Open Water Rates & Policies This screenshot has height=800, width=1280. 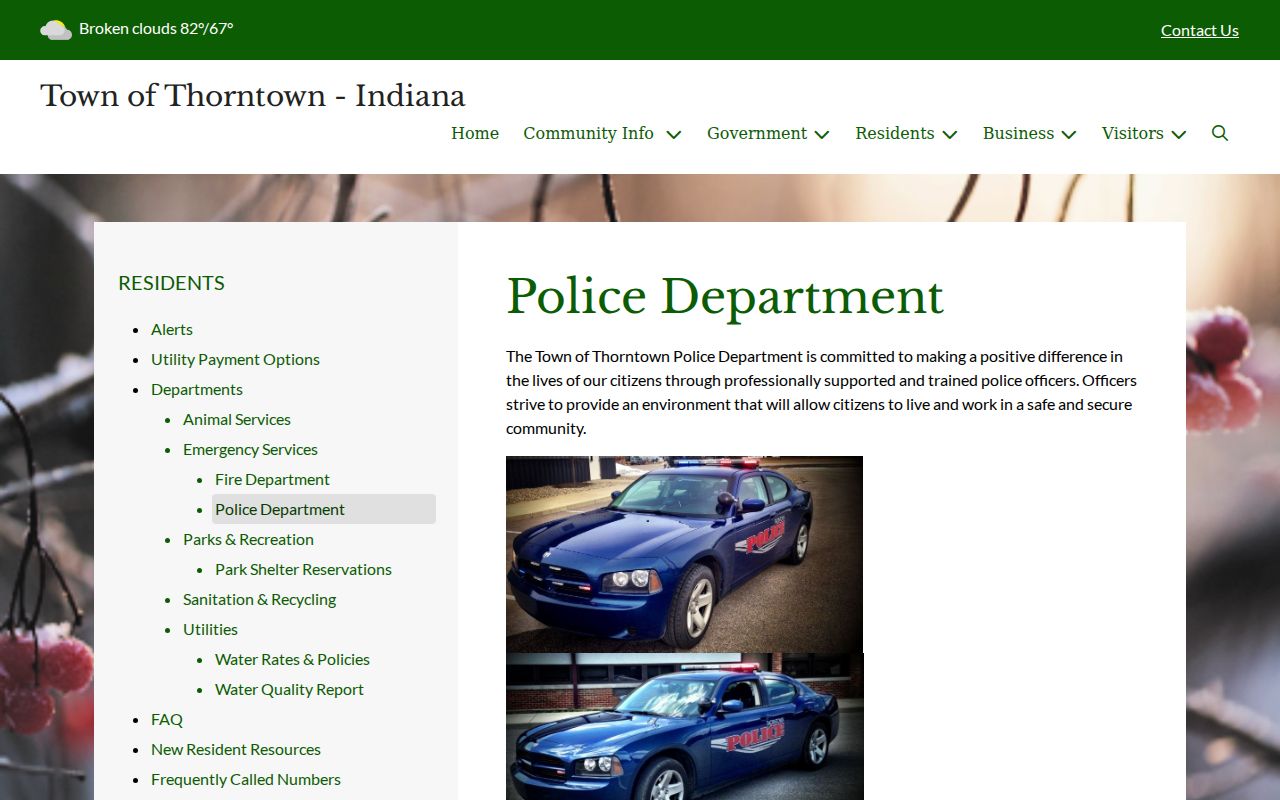(292, 659)
